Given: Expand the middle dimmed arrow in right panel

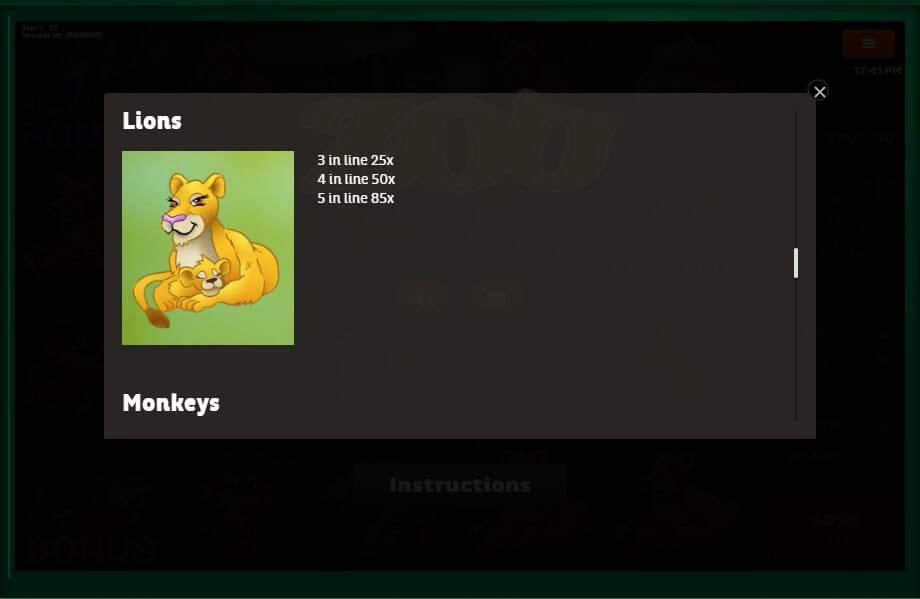Looking at the screenshot, I should [884, 361].
